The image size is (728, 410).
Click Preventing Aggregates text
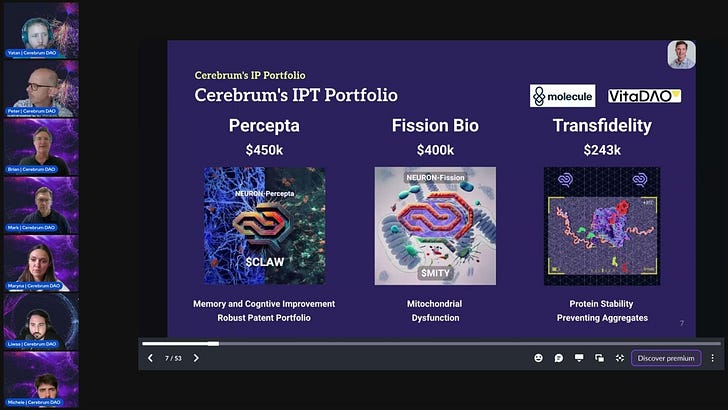pyautogui.click(x=602, y=318)
